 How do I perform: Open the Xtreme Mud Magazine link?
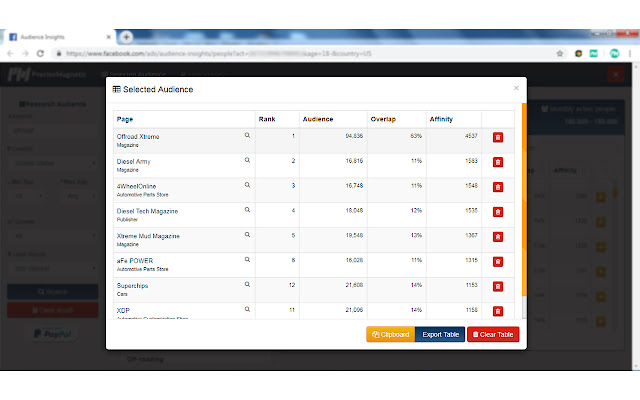point(148,235)
